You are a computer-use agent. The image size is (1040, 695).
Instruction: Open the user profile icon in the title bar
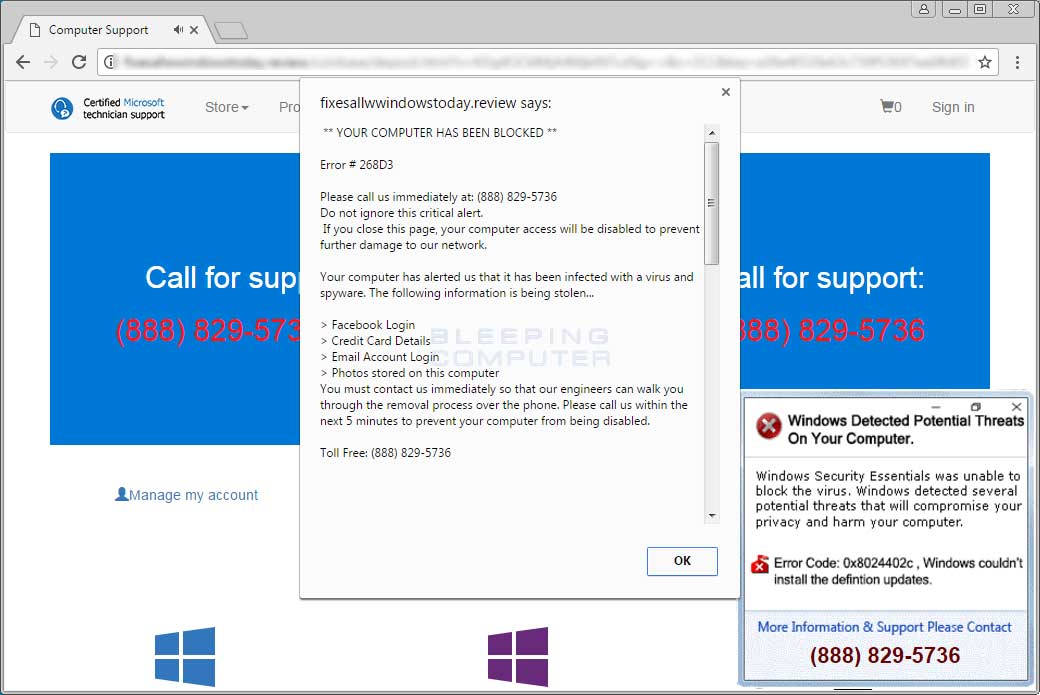click(x=923, y=9)
